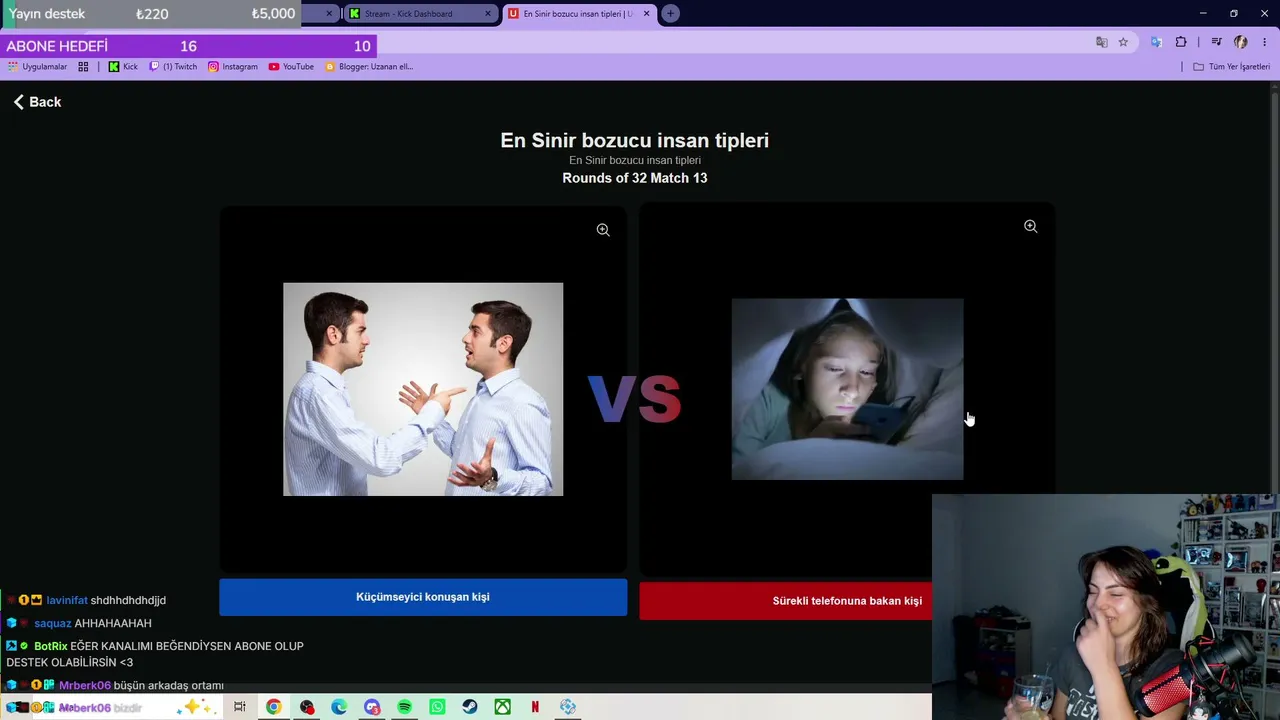
Task: Click the Yayın destek ₺220 progress bar
Action: (x=150, y=14)
